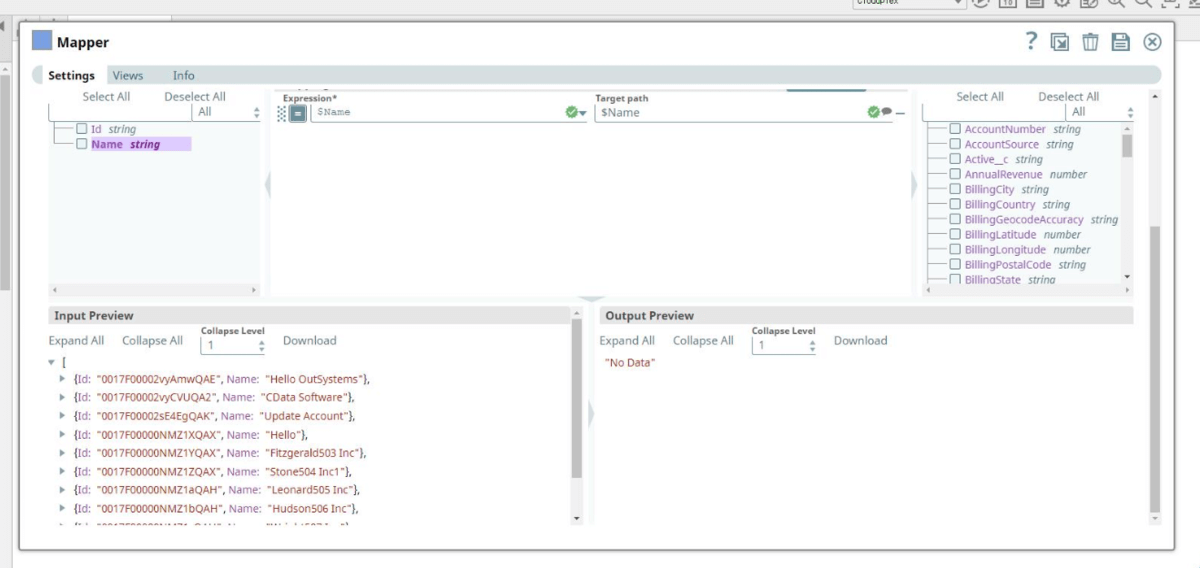Check the BillingCountry checkbox
This screenshot has width=1200, height=568.
coord(955,204)
